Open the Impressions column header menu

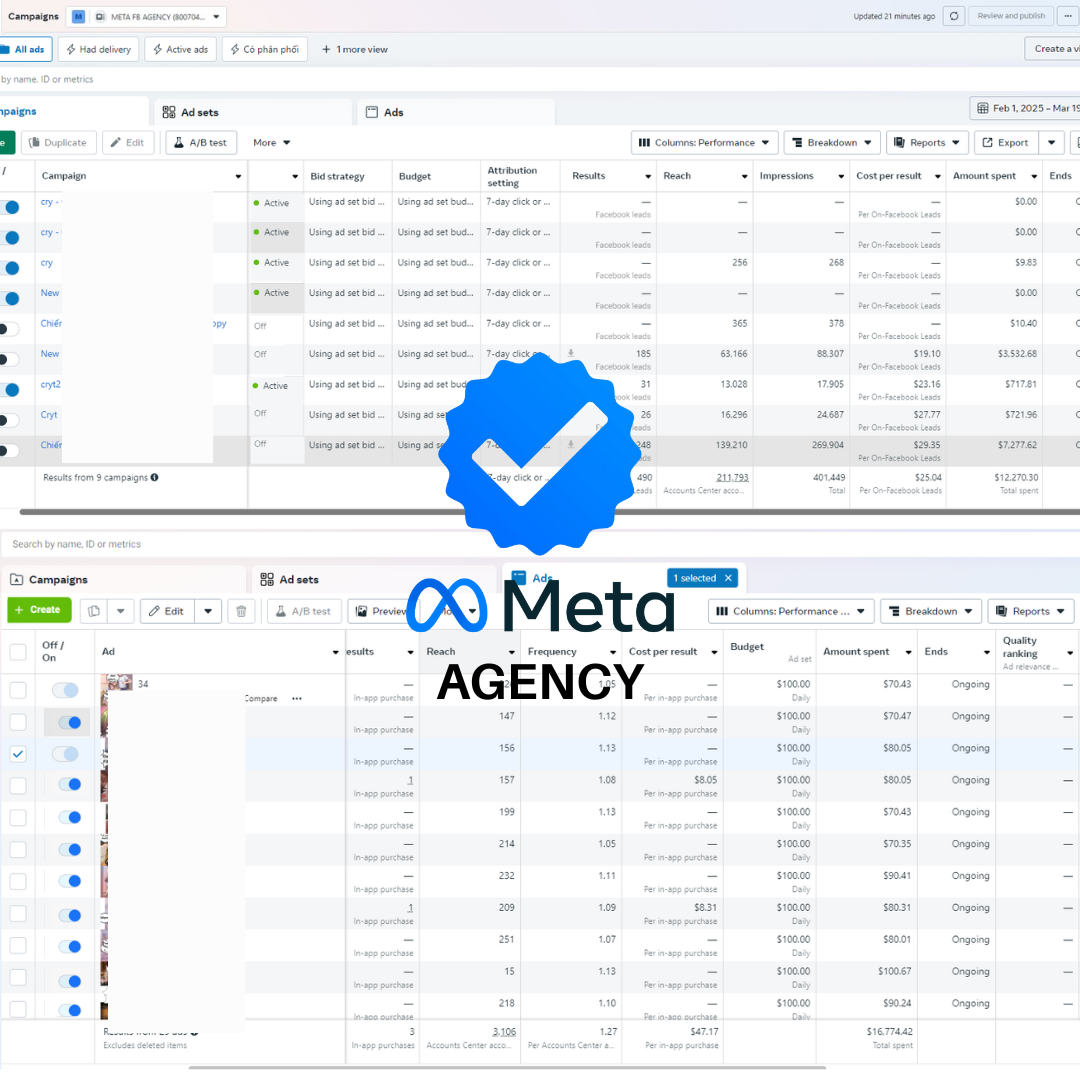[x=841, y=176]
